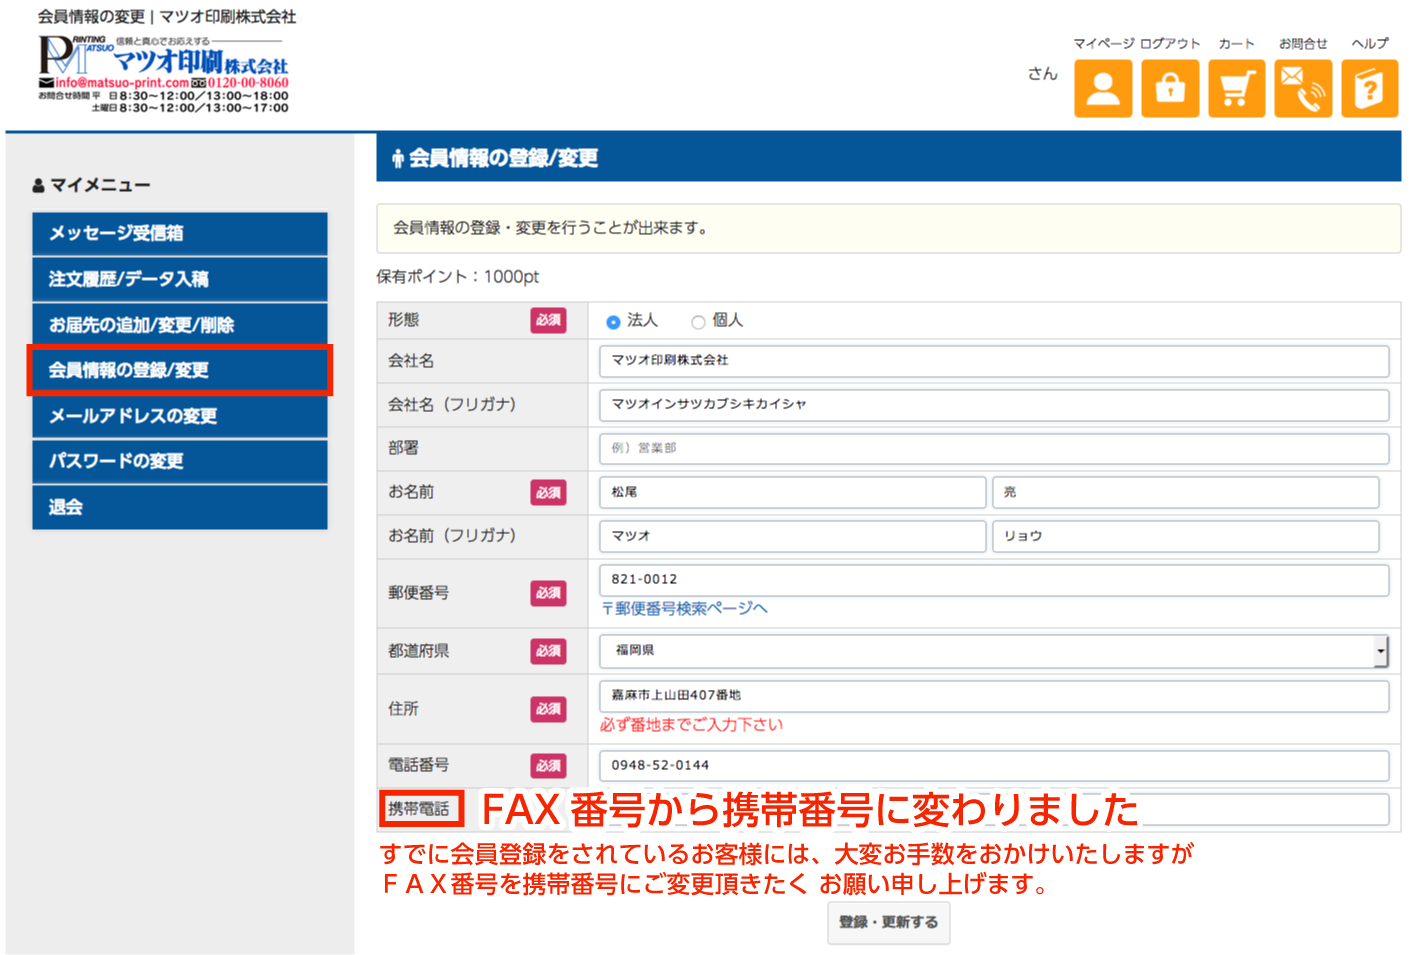Click the ログアウト lock icon
Image resolution: width=1411 pixels, height=955 pixels.
pos(1170,89)
